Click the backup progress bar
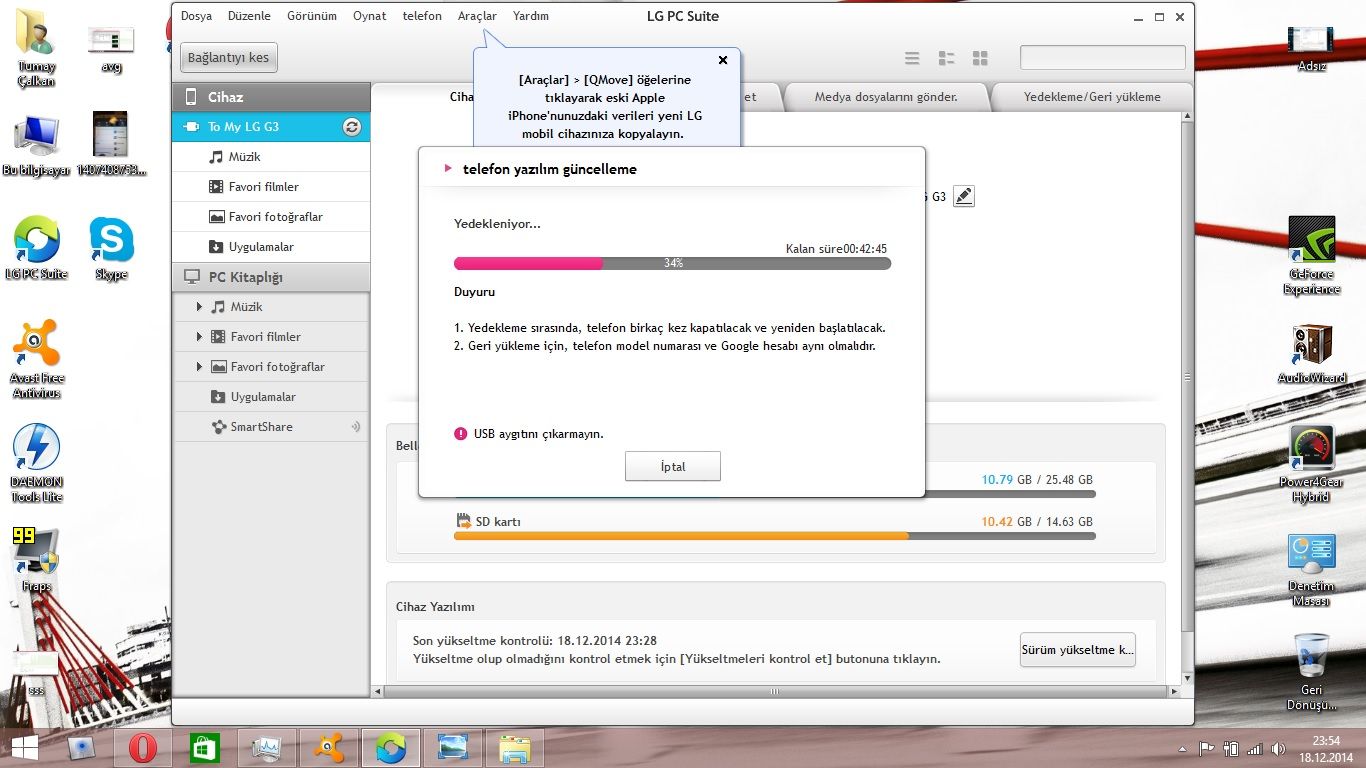The image size is (1366, 768). pos(672,264)
